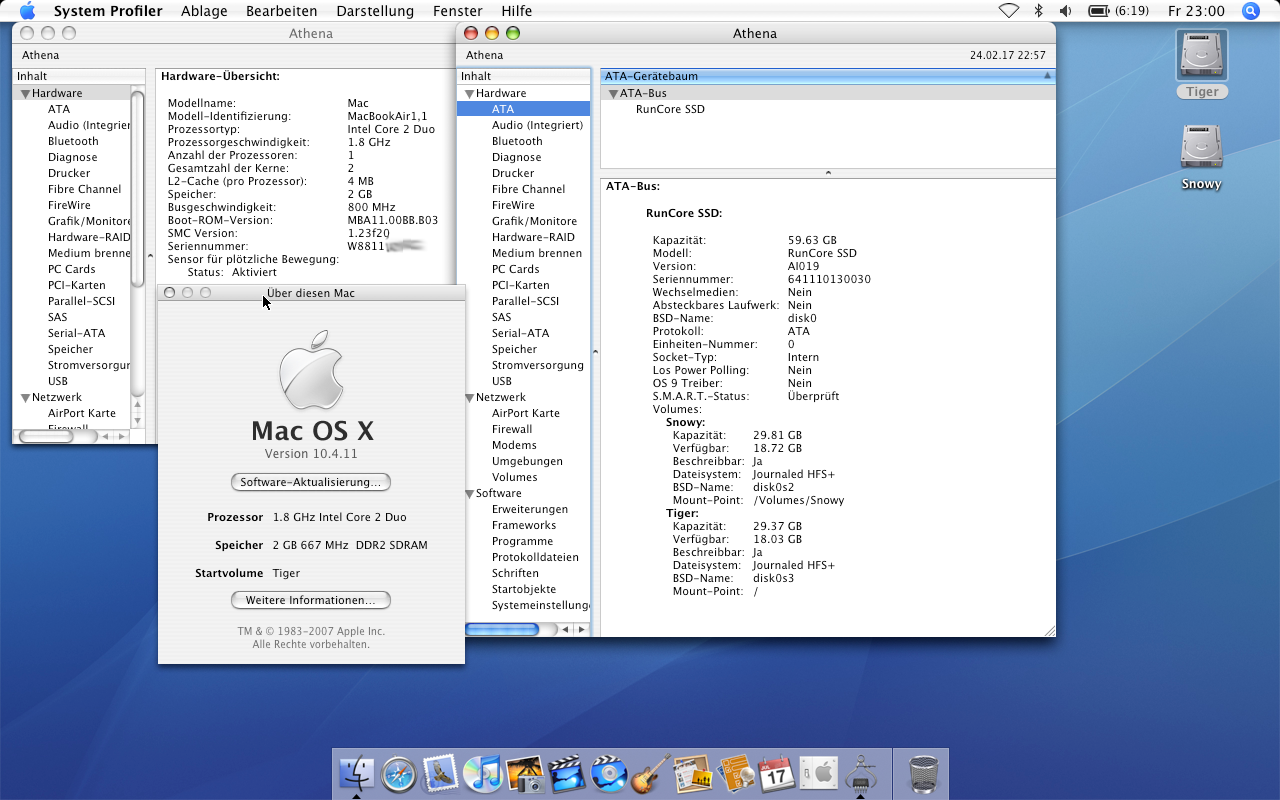Viewport: 1280px width, 800px height.
Task: Select AirPort Karte in ATA window sidebar
Action: 526,413
